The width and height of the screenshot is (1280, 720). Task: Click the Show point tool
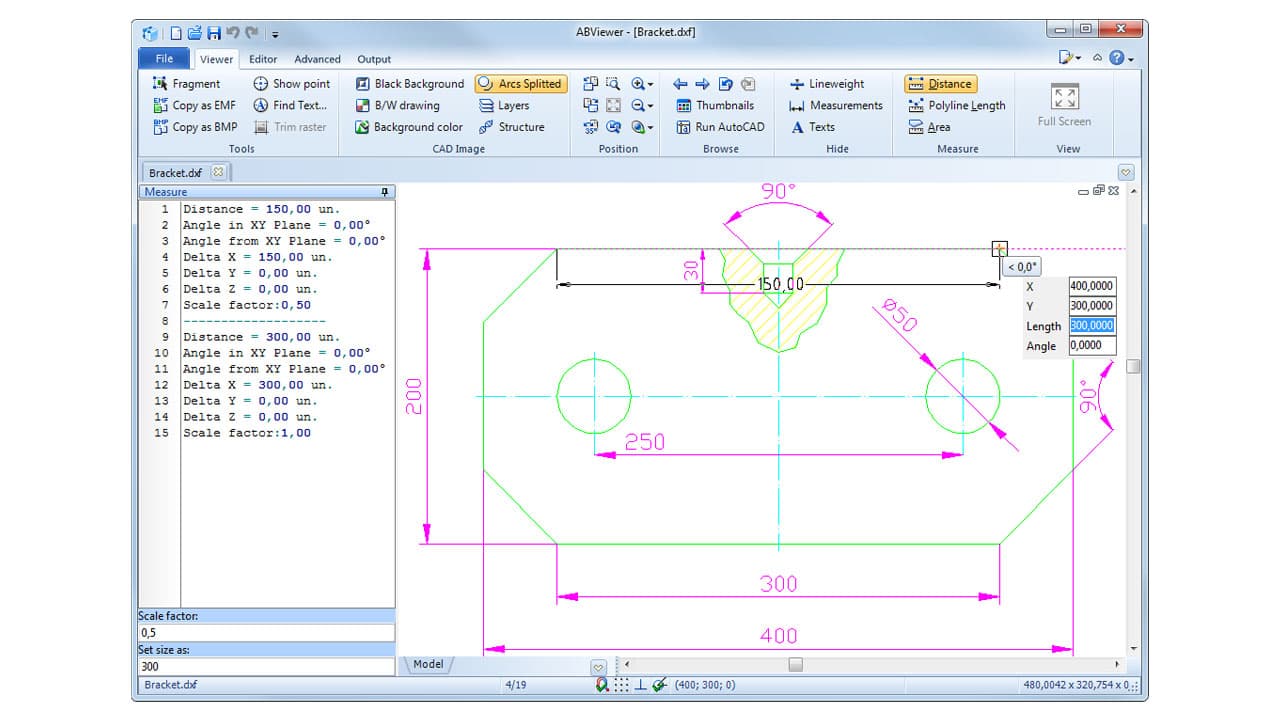291,84
